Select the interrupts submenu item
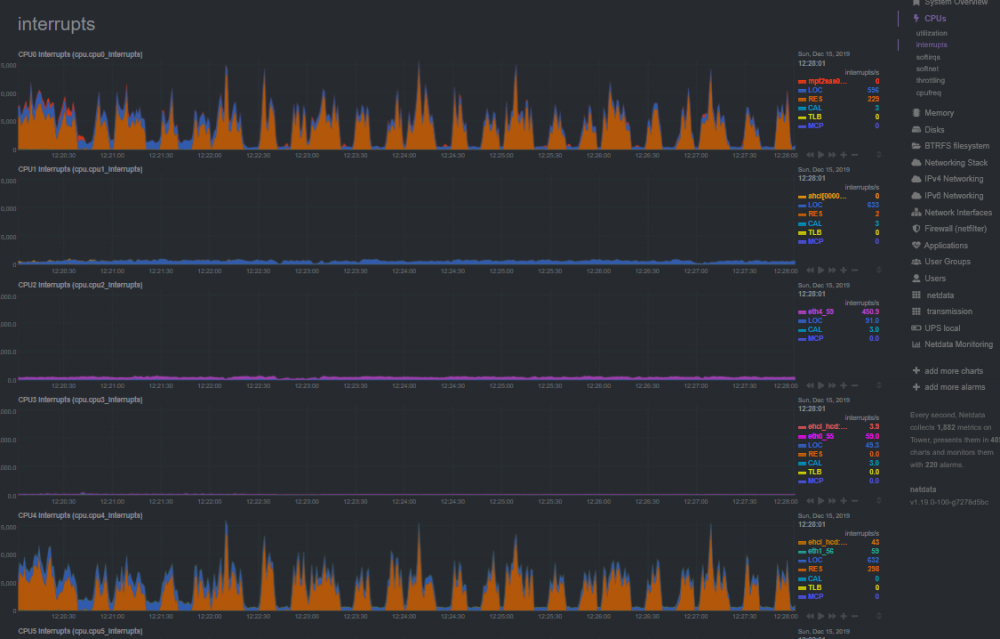 pyautogui.click(x=931, y=45)
